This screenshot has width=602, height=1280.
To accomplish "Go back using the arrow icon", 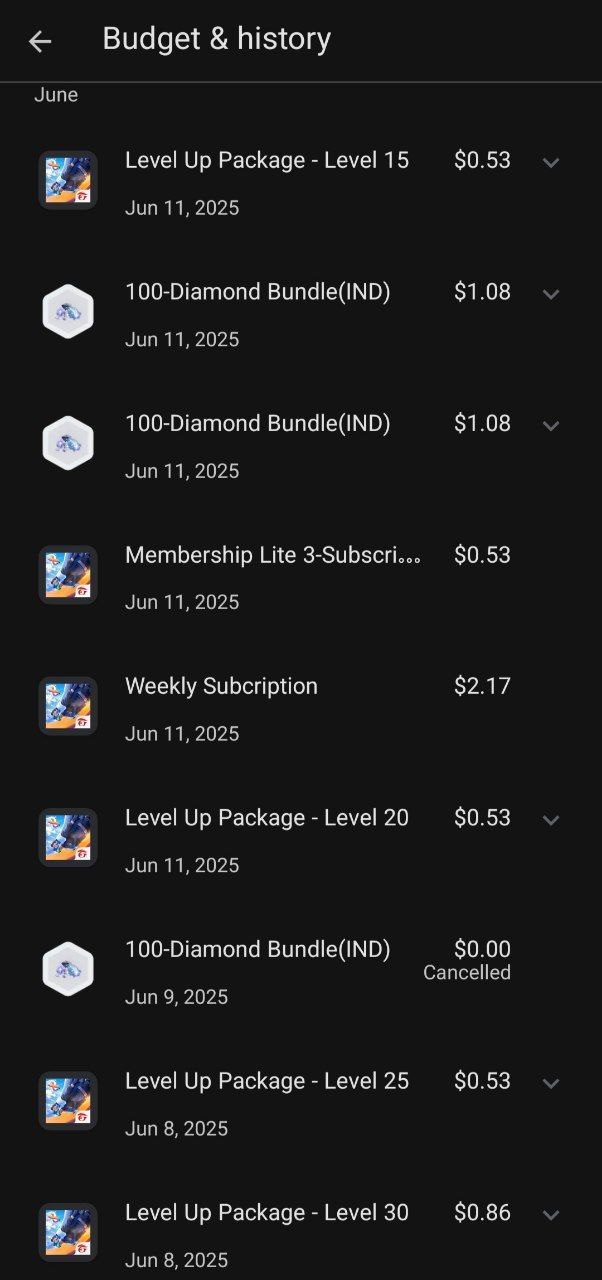I will [x=40, y=41].
